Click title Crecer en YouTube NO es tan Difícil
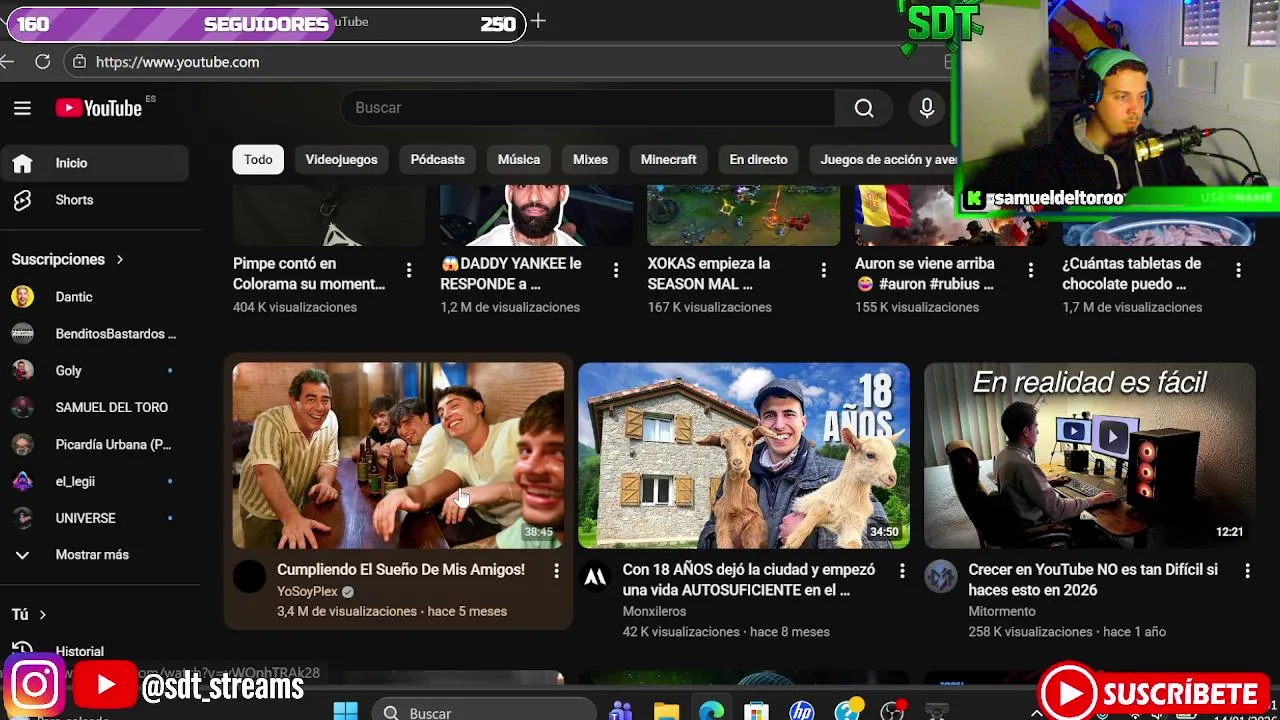 coord(1093,580)
